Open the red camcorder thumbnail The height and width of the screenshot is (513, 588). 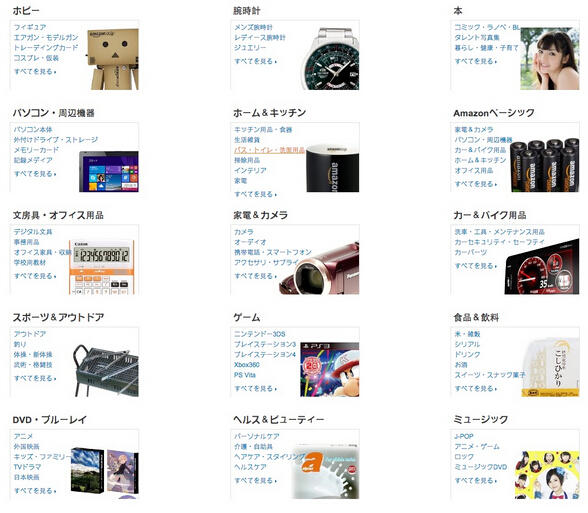coord(319,268)
